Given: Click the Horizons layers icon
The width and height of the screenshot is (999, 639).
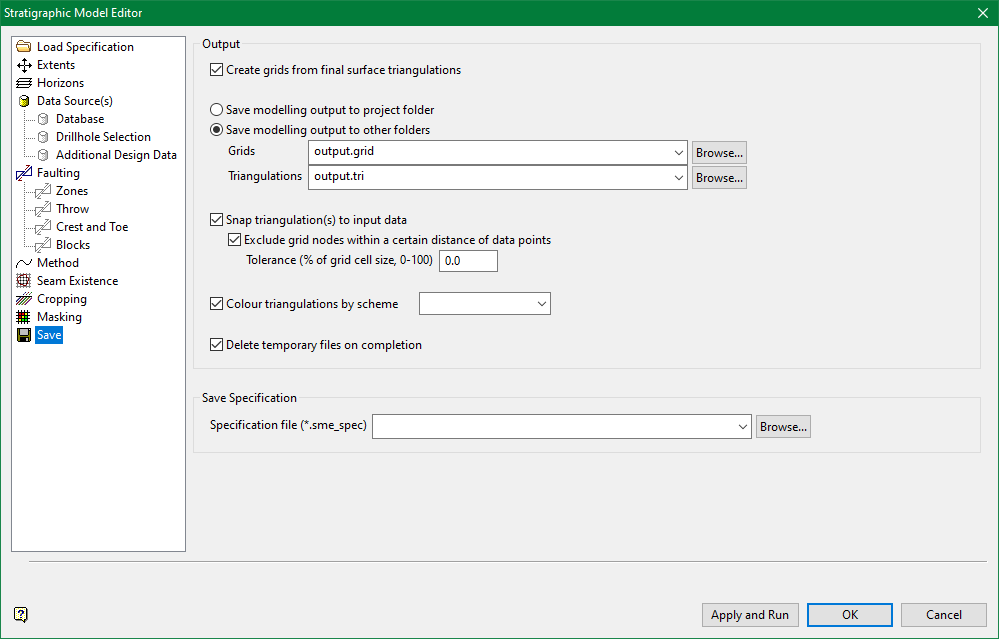Looking at the screenshot, I should [24, 83].
